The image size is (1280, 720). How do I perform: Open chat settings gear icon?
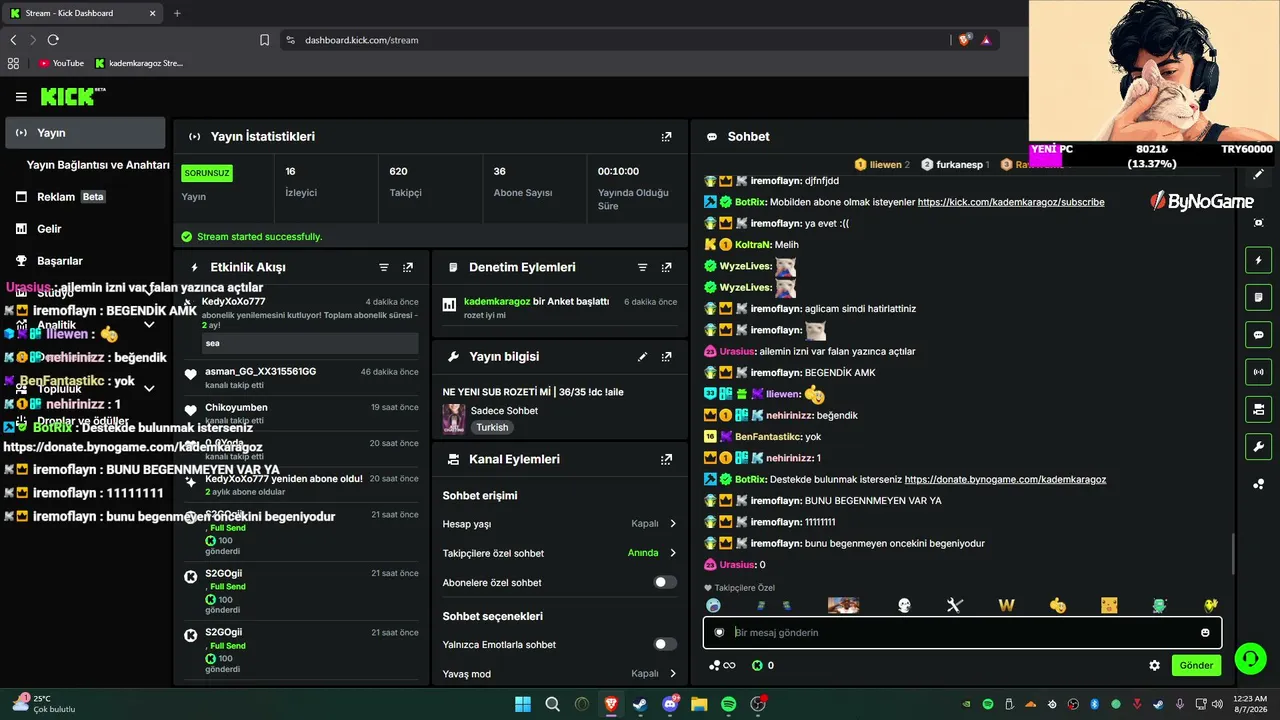pyautogui.click(x=1155, y=665)
